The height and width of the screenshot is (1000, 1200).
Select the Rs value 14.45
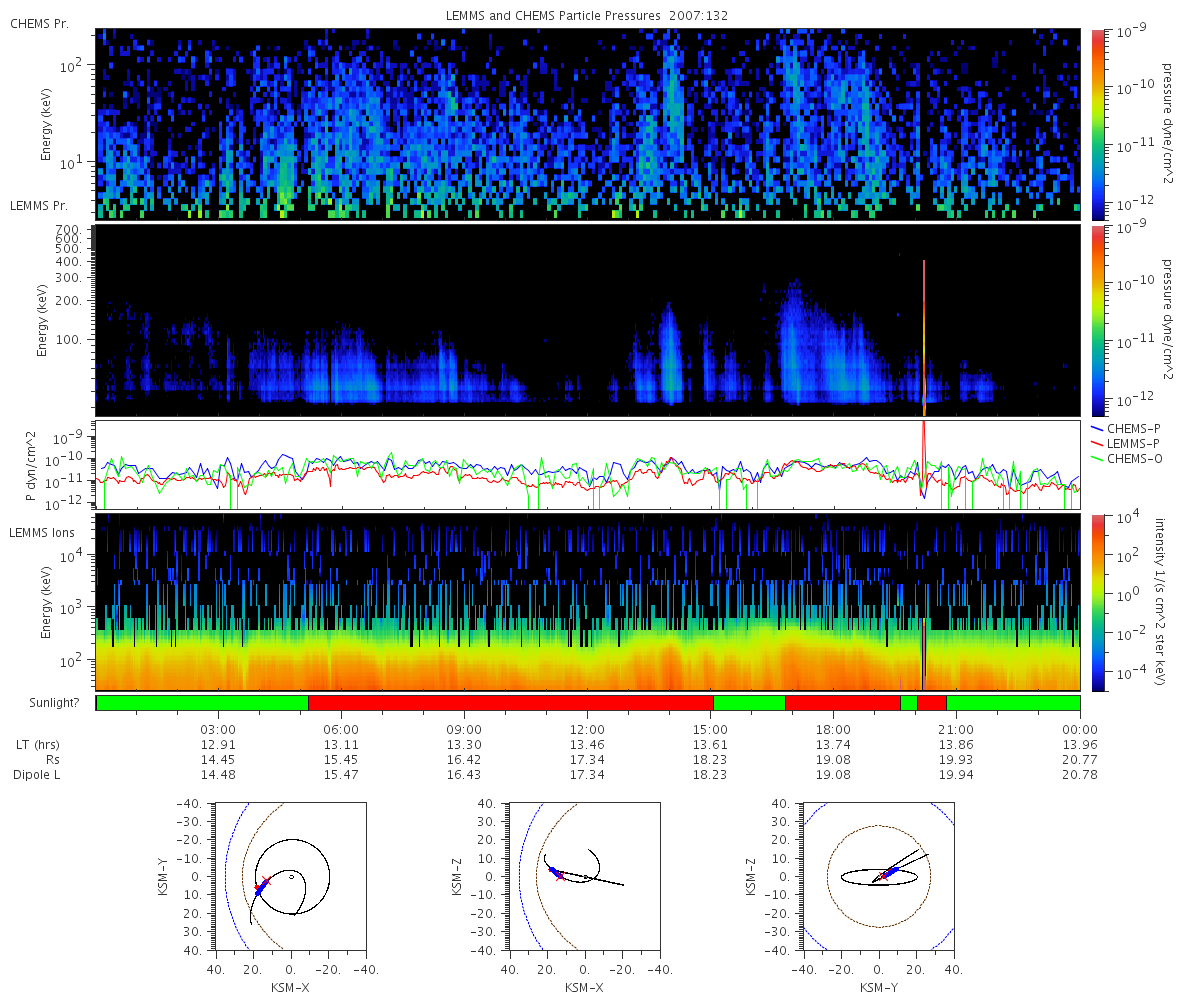pos(219,760)
